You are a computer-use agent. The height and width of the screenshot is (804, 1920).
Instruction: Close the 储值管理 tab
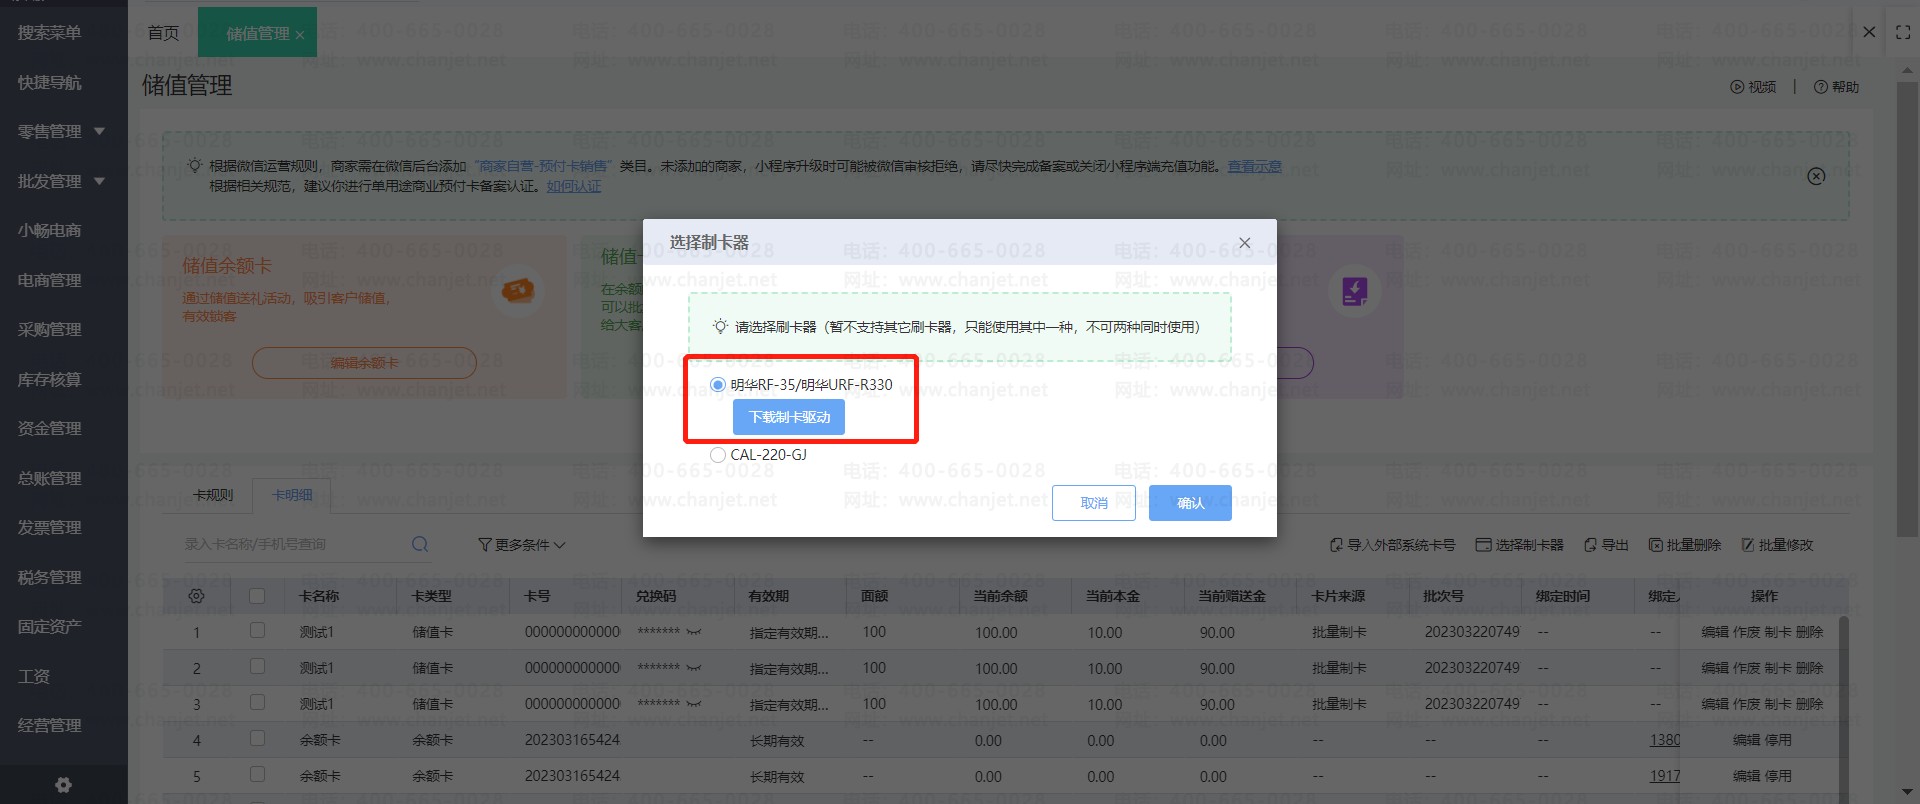pos(299,35)
